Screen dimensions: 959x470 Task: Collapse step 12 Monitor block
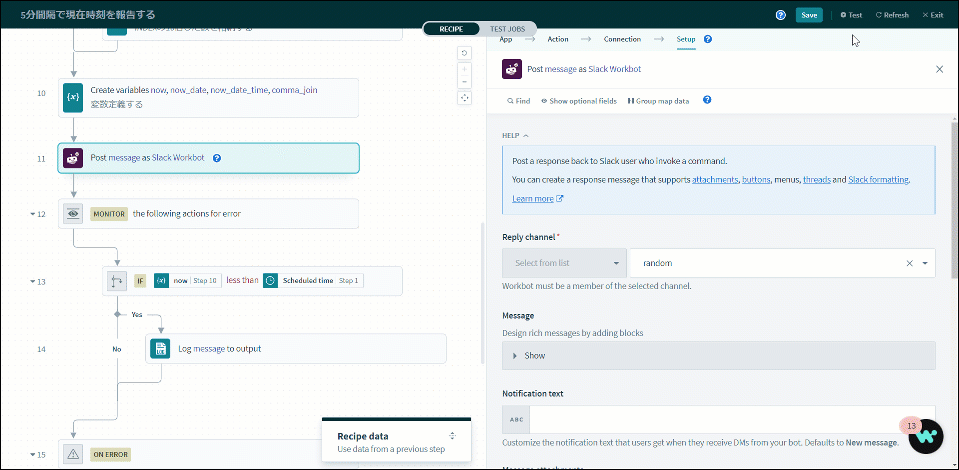pyautogui.click(x=32, y=214)
